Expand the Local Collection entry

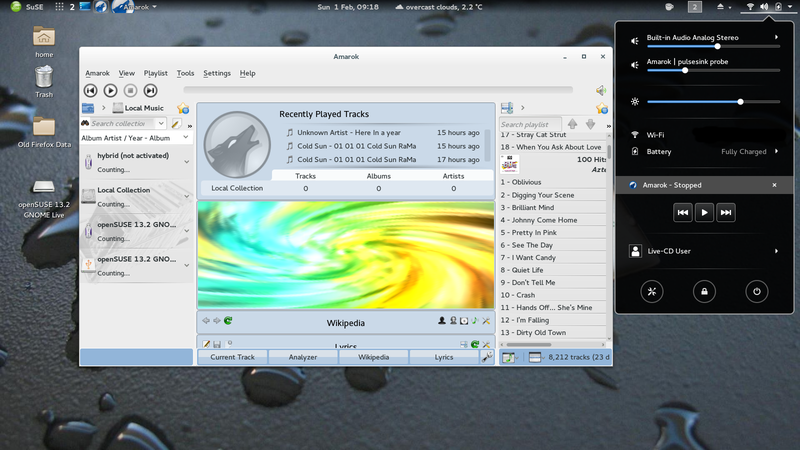click(x=186, y=196)
